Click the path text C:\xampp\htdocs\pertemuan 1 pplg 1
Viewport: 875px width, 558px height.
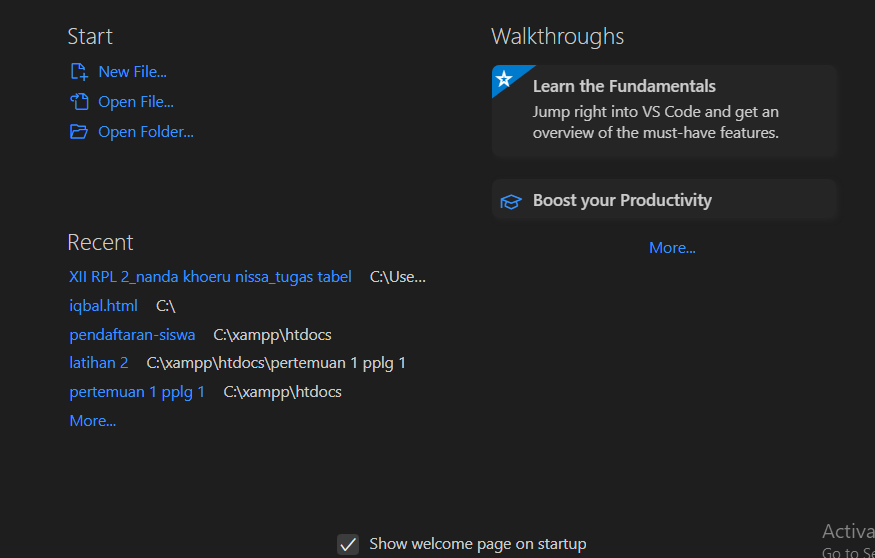(276, 363)
